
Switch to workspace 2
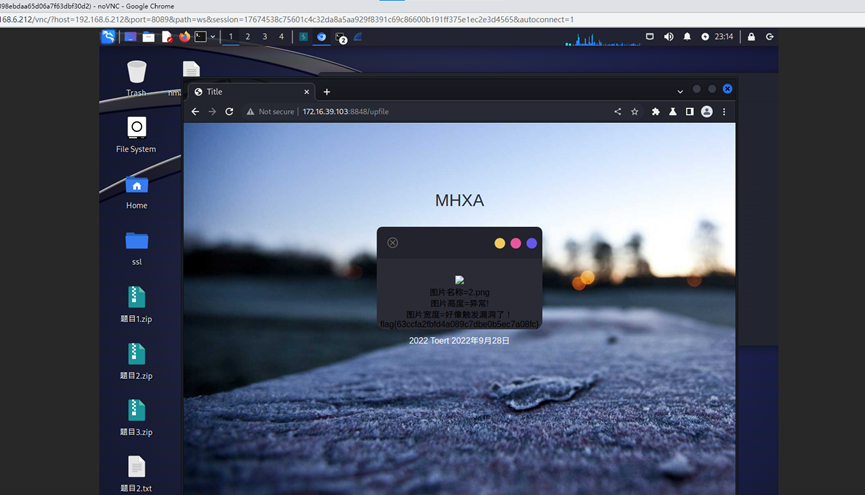tap(248, 37)
